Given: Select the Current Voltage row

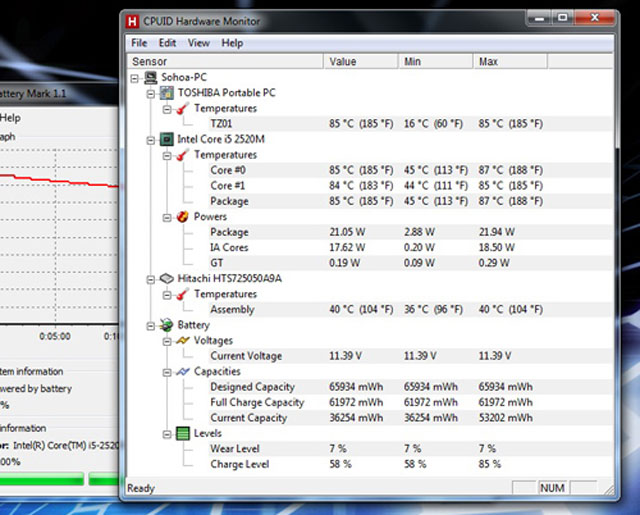Looking at the screenshot, I should pos(409,356).
